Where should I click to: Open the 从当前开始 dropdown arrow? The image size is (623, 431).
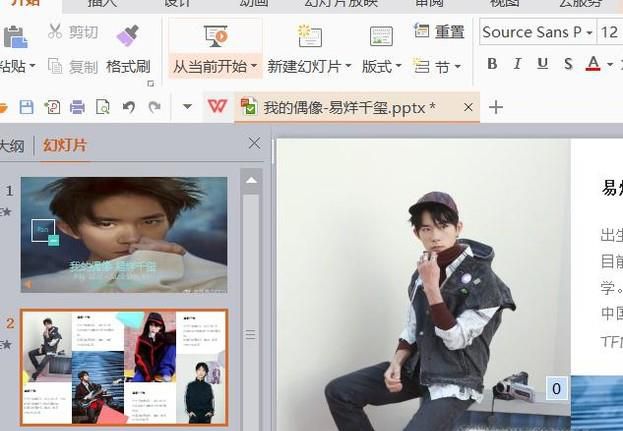coord(254,66)
